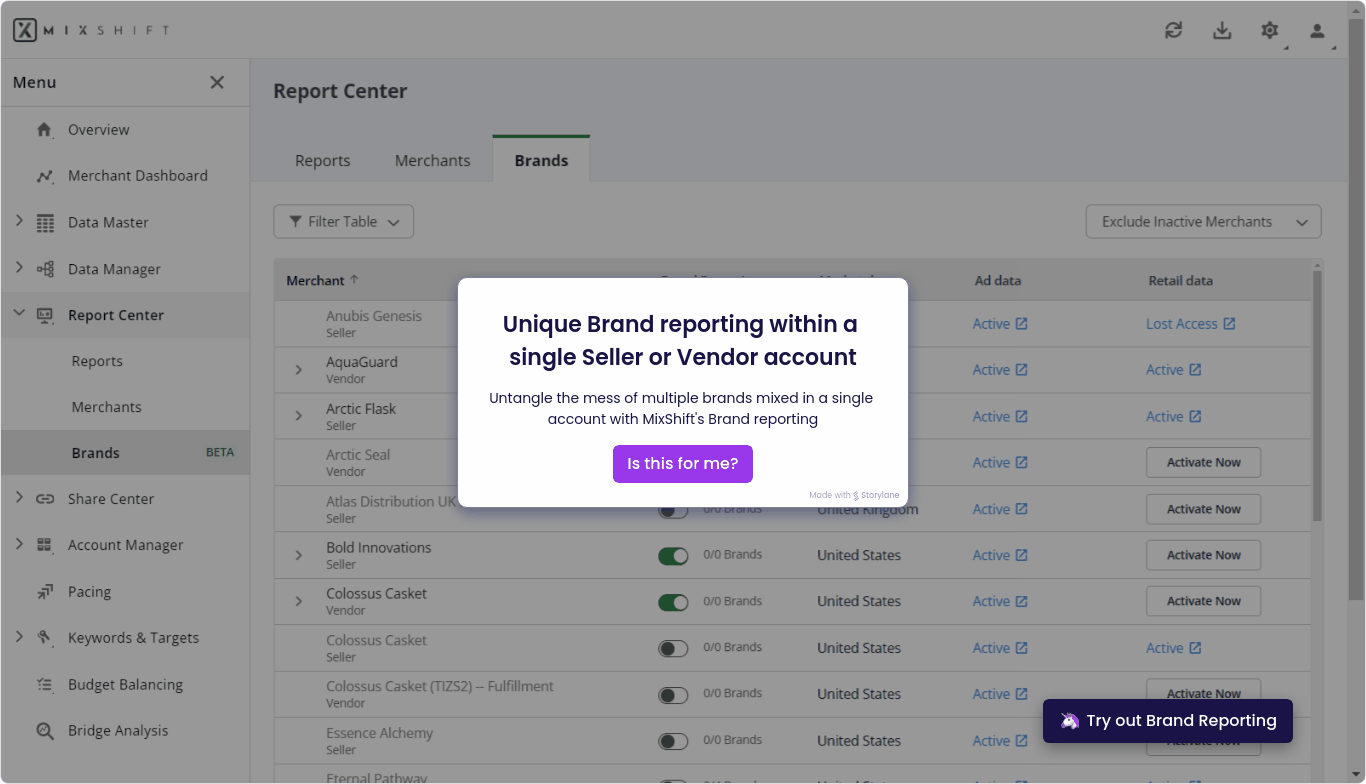The width and height of the screenshot is (1366, 784).
Task: Open the download exports icon
Action: (1221, 30)
